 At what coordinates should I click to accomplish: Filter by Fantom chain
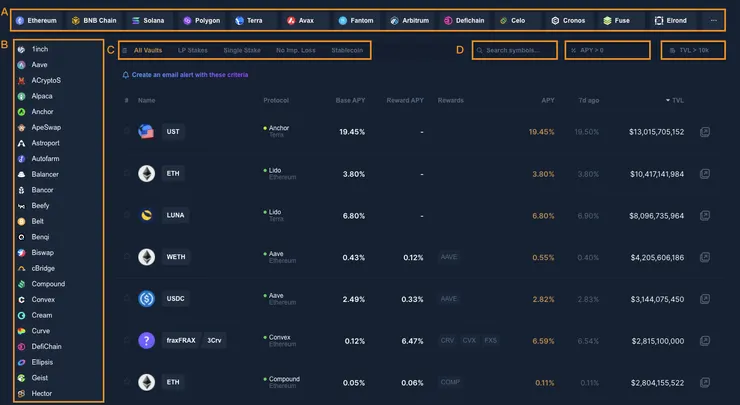[x=356, y=21]
